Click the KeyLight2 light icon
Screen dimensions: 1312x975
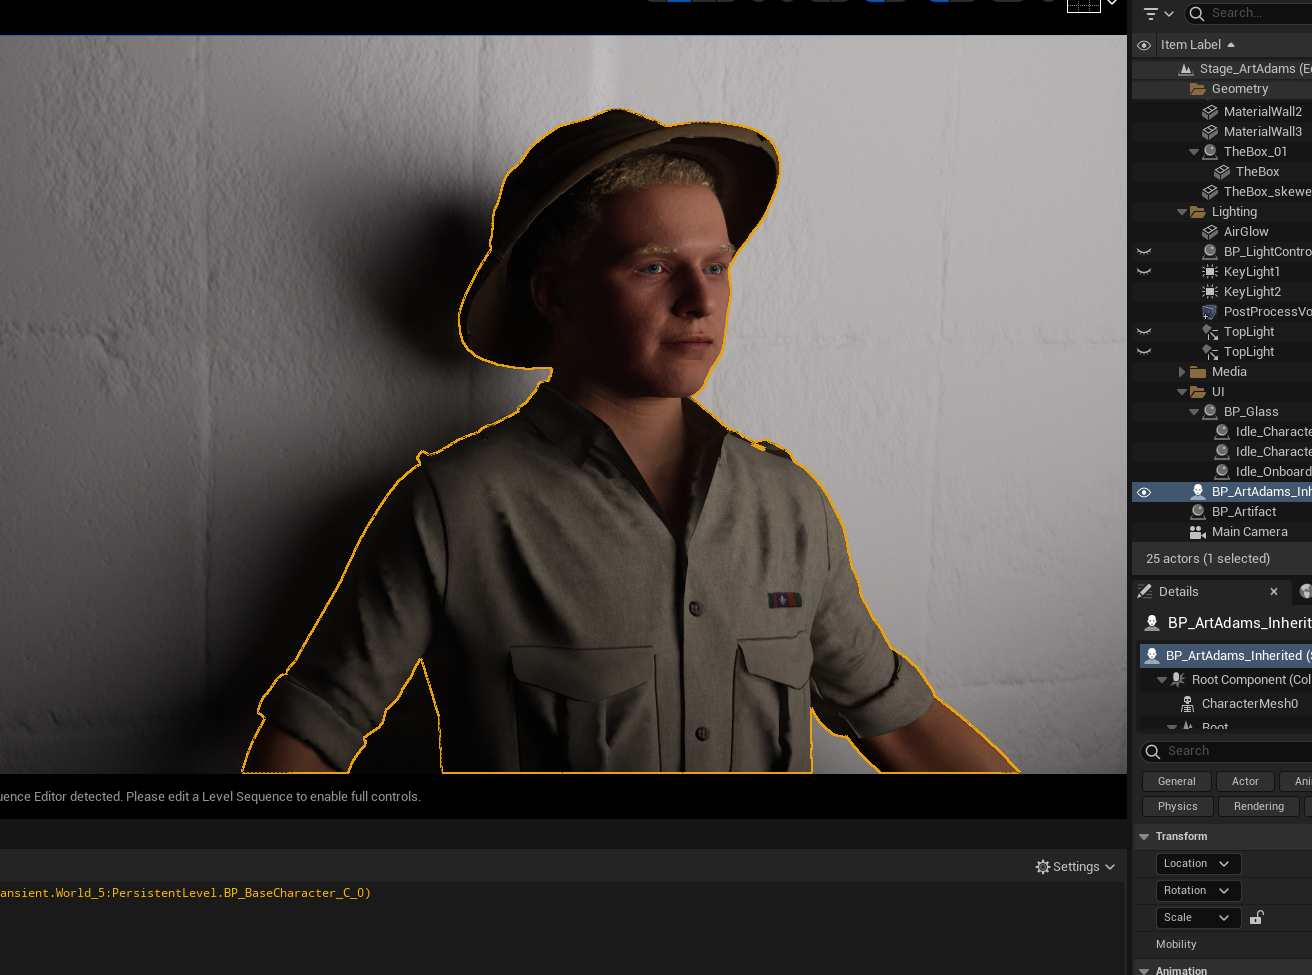coord(1209,292)
